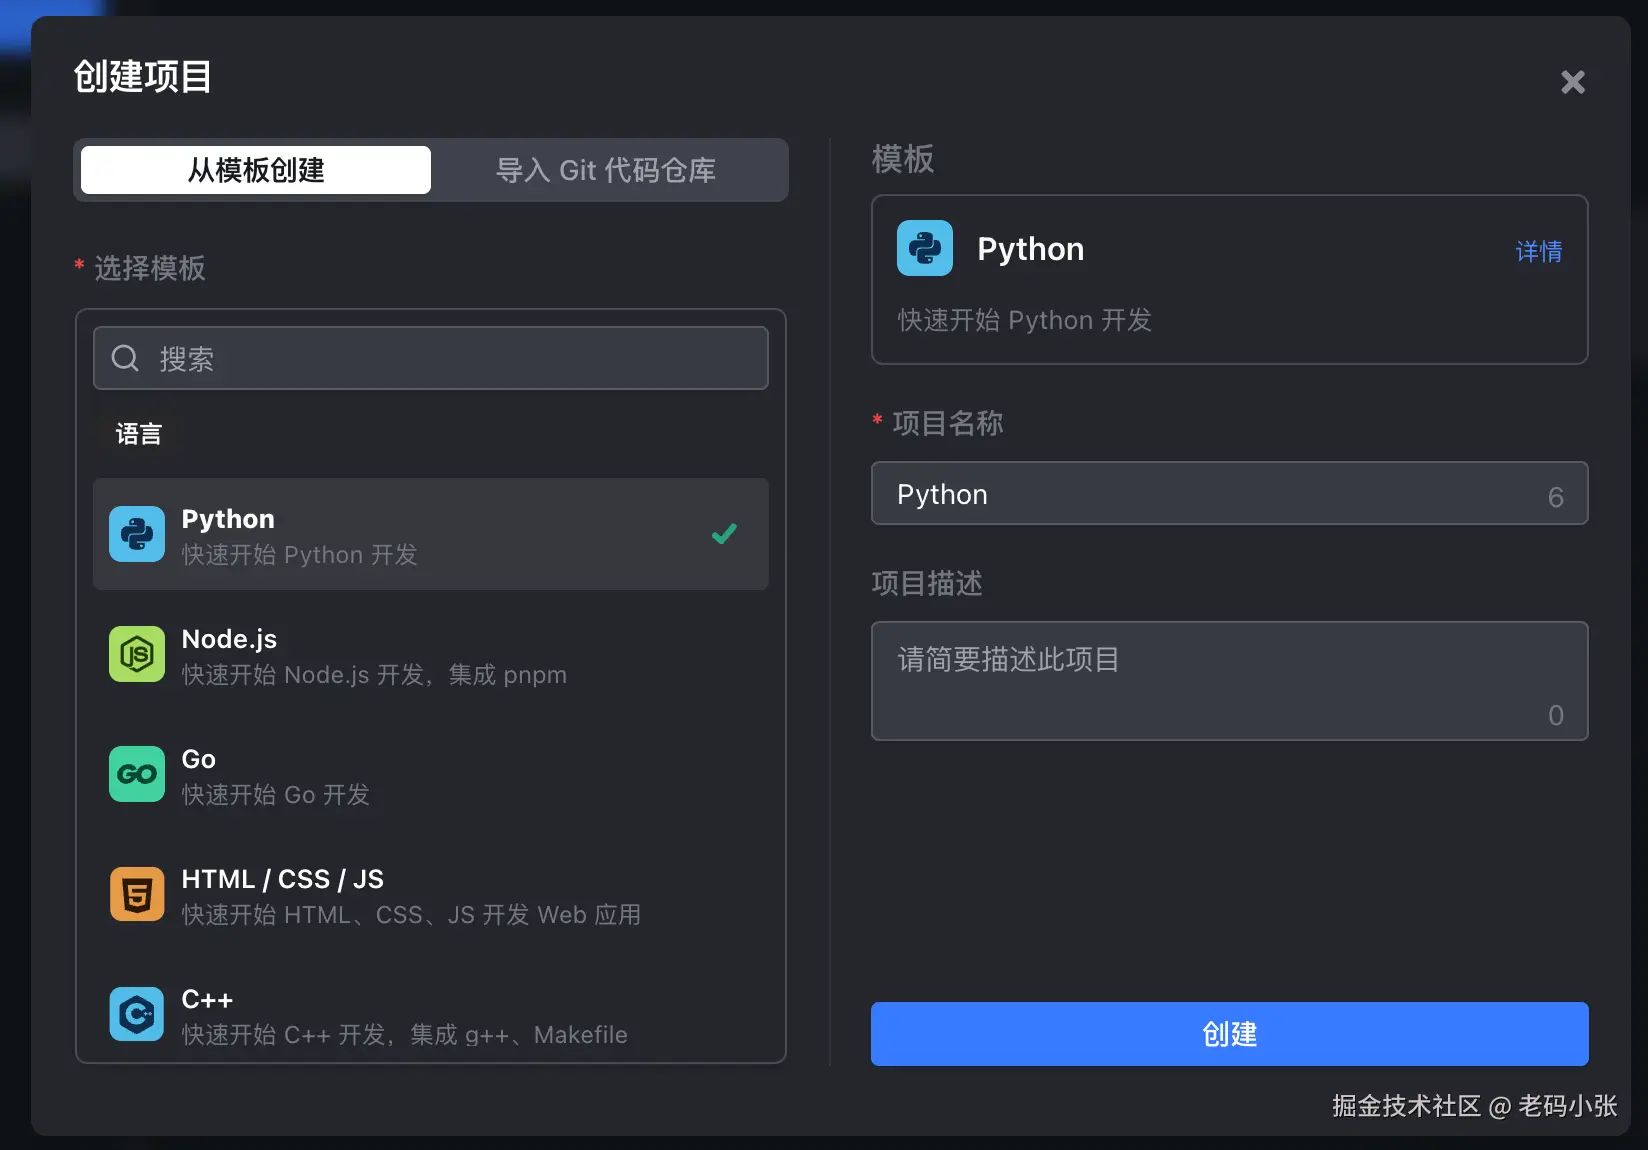Click the C++ logo icon
The width and height of the screenshot is (1648, 1150).
[137, 1014]
